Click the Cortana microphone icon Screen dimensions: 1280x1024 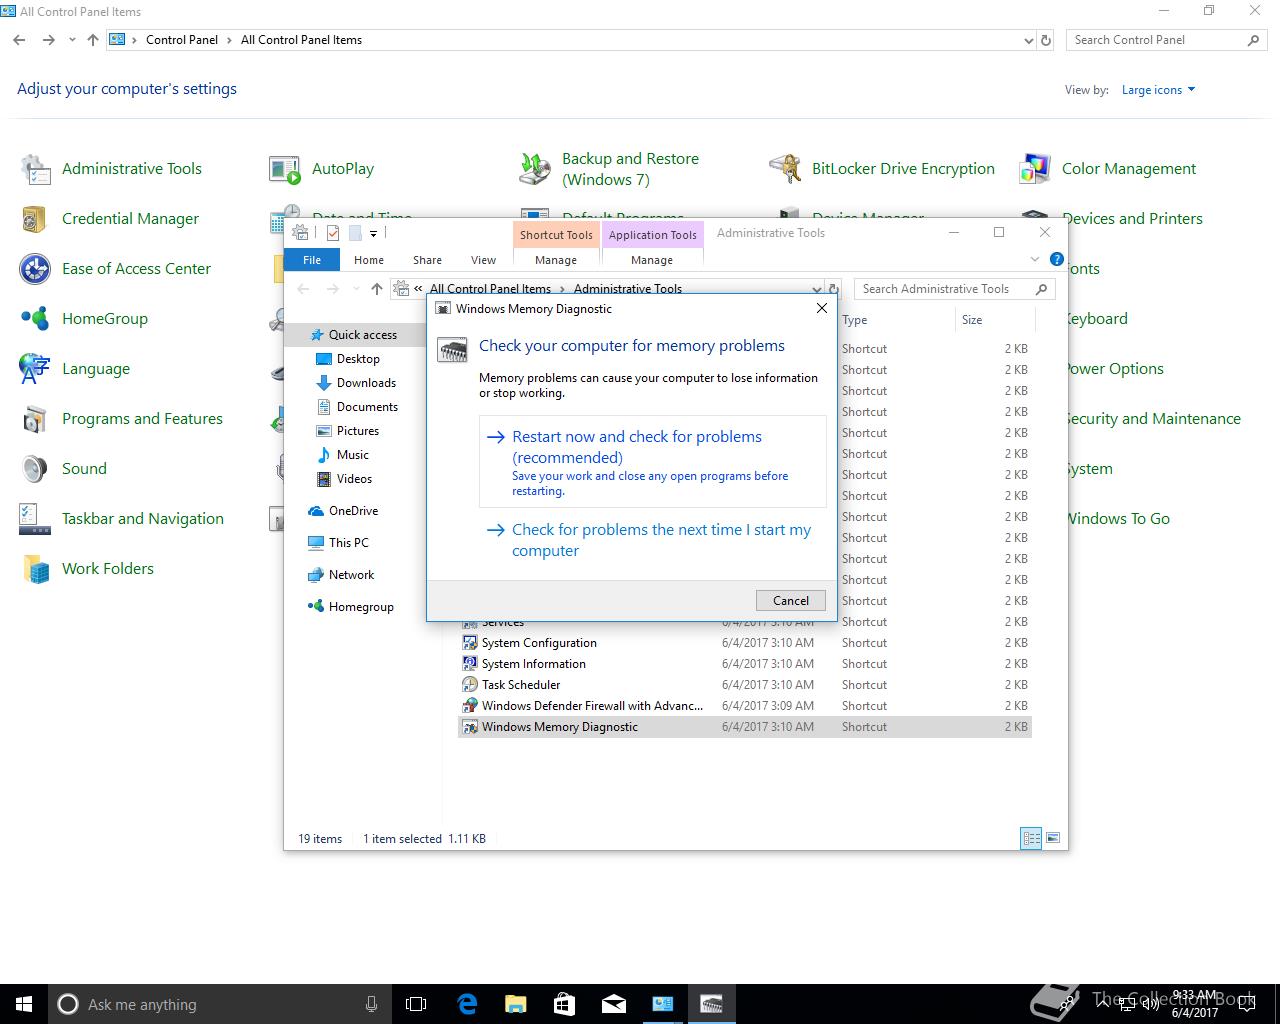(371, 1004)
